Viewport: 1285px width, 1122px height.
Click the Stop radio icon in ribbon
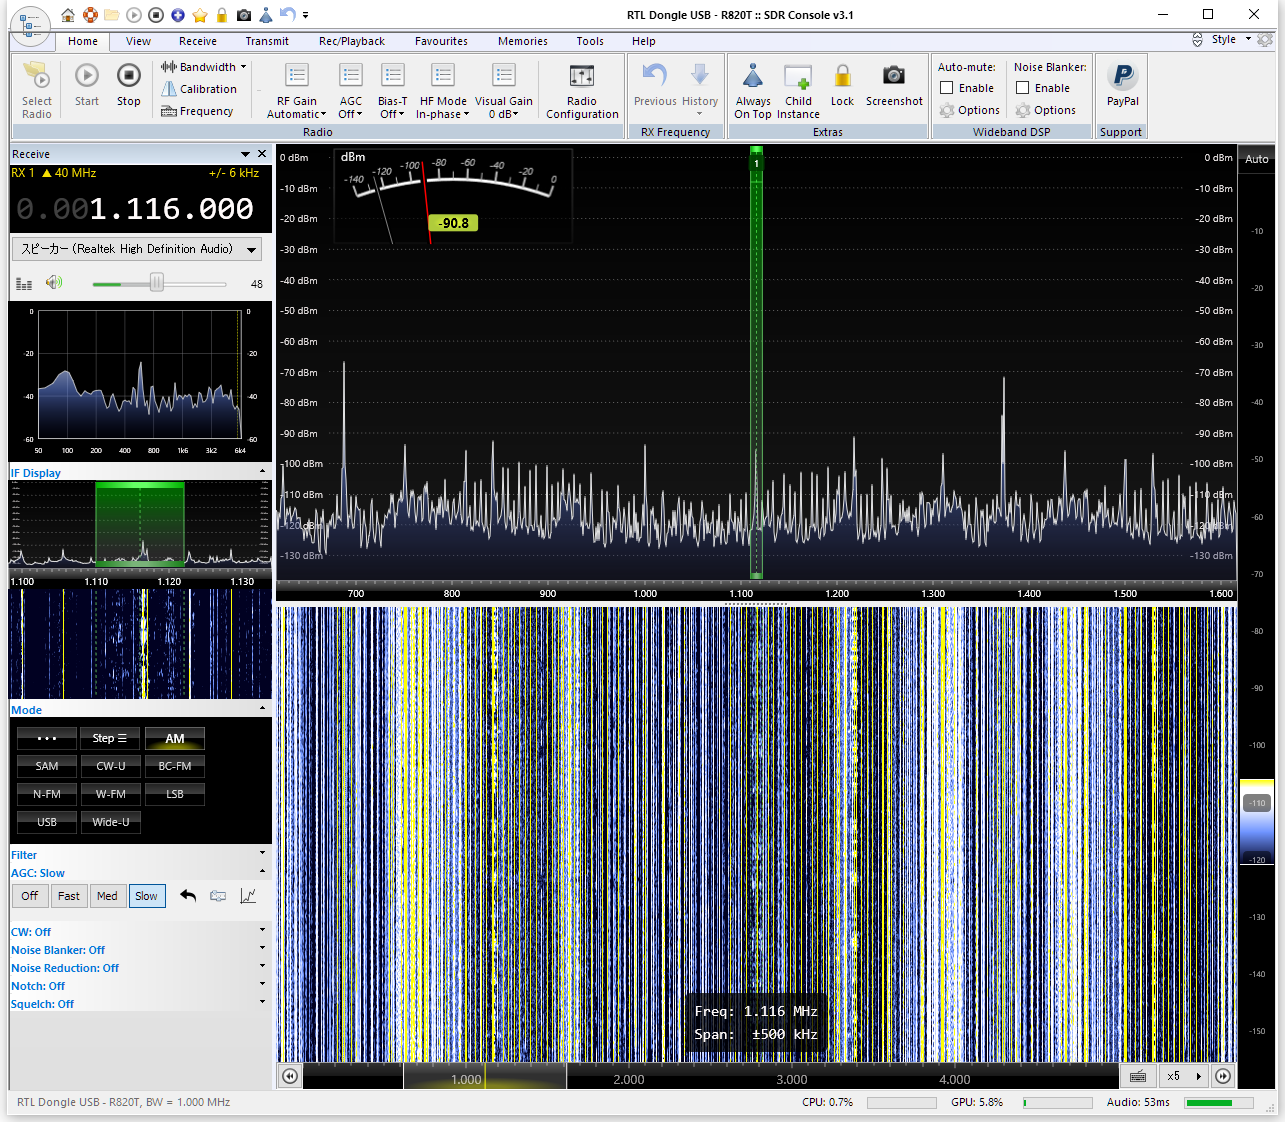pos(129,76)
